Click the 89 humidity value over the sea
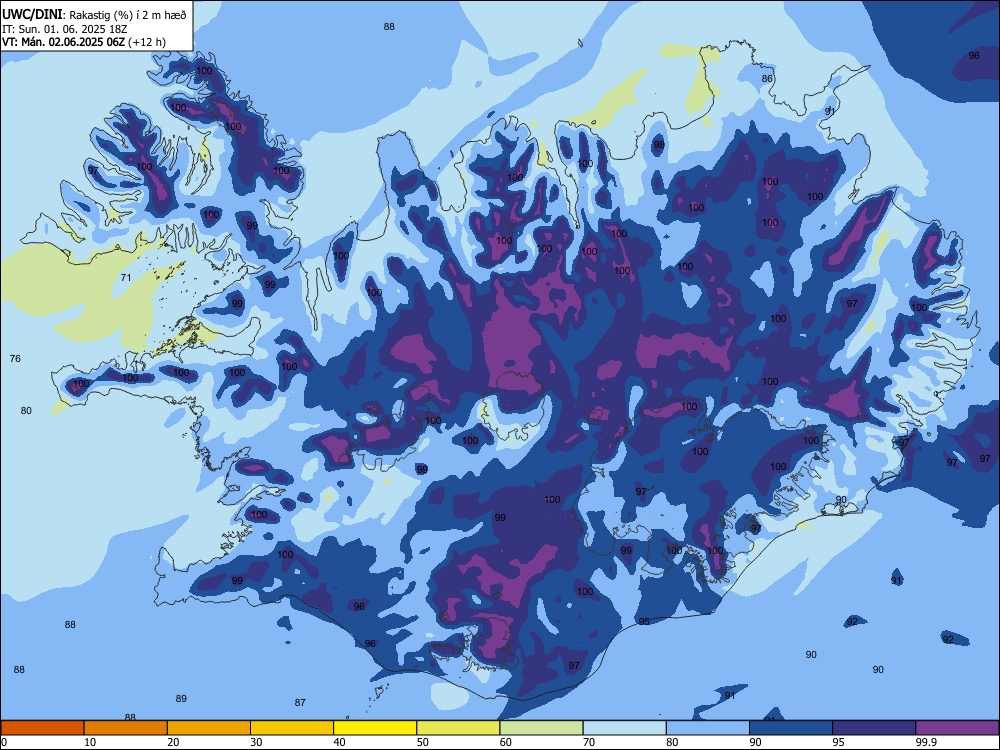This screenshot has width=1000, height=750. pos(181,698)
